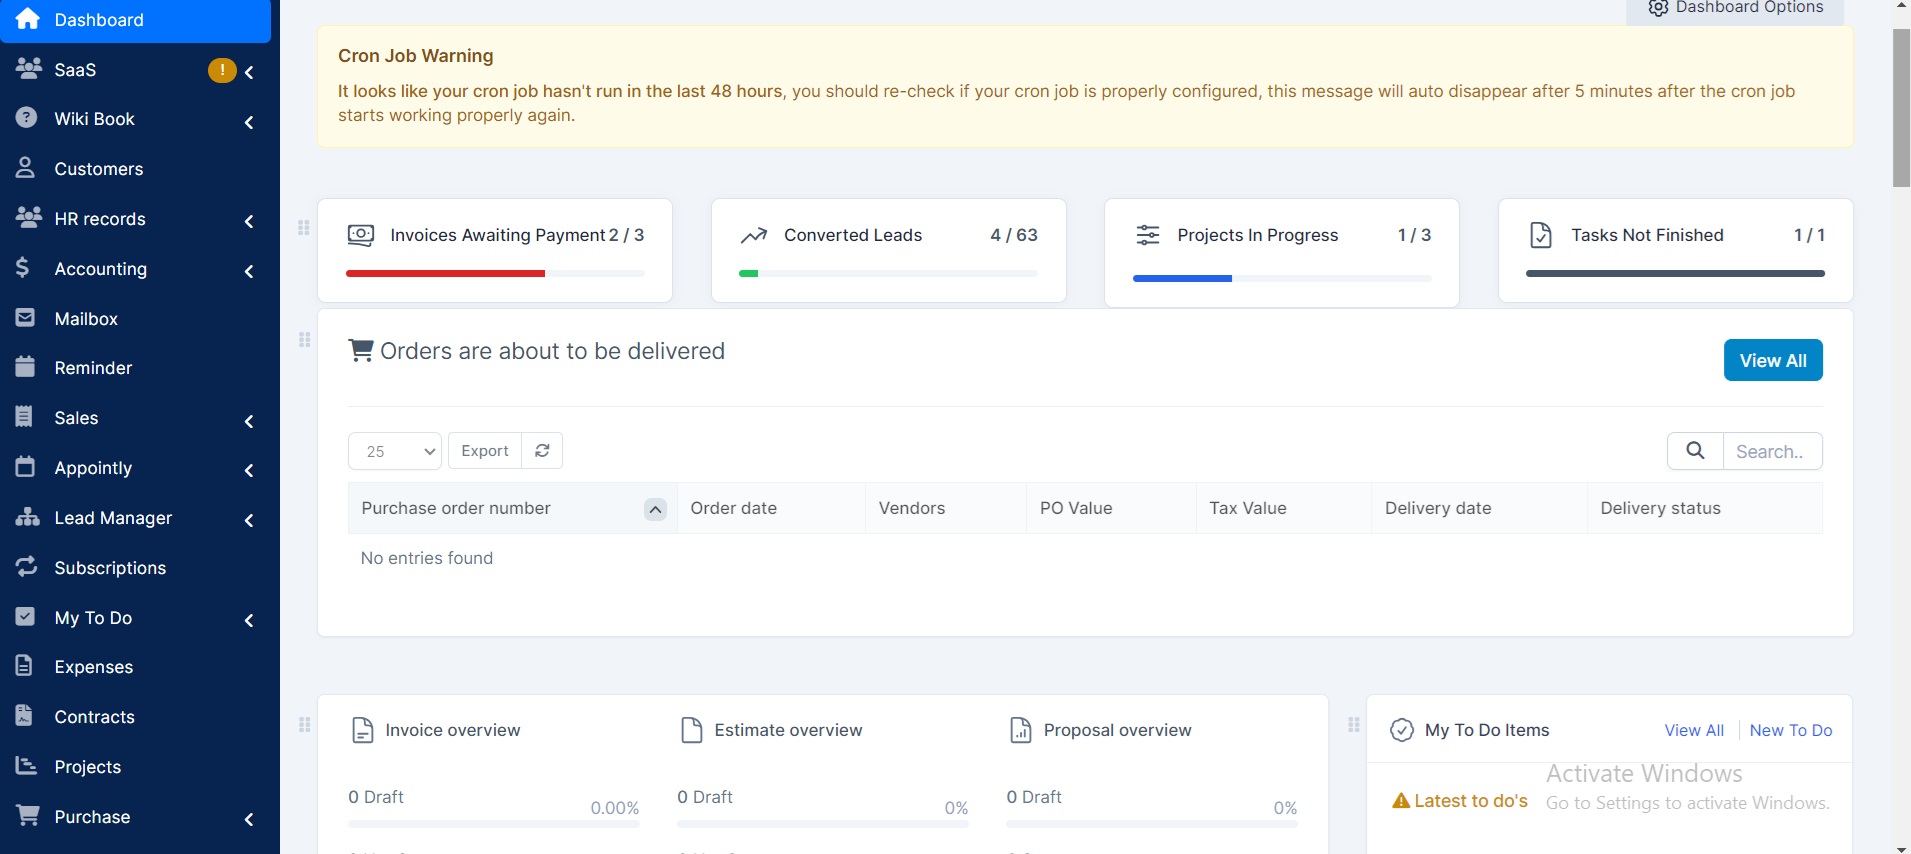The height and width of the screenshot is (854, 1911).
Task: Click the Mailbox envelope icon in sidebar
Action: point(26,318)
